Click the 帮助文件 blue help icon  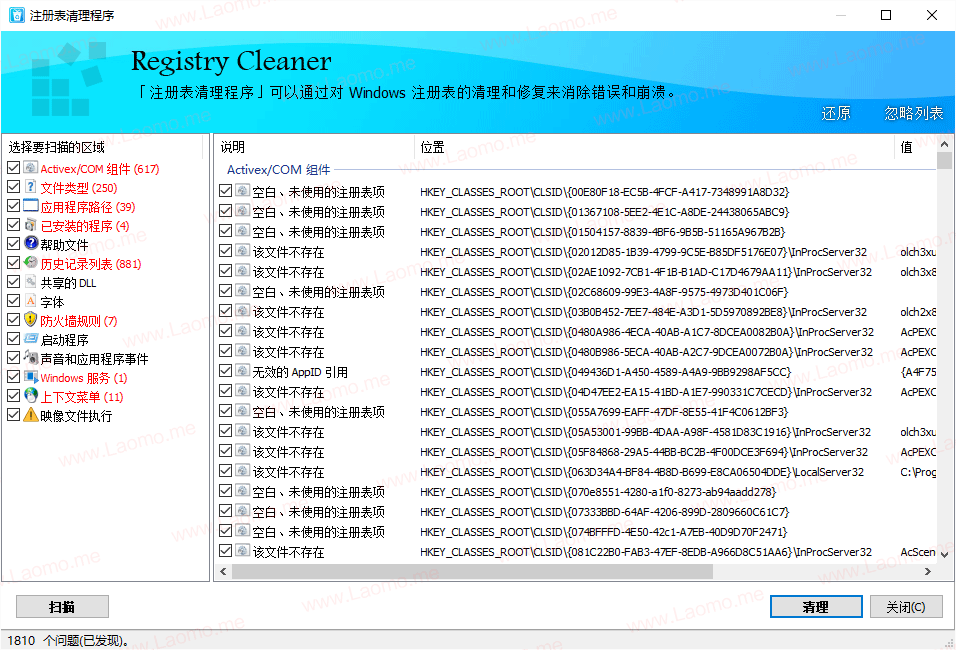[30, 243]
